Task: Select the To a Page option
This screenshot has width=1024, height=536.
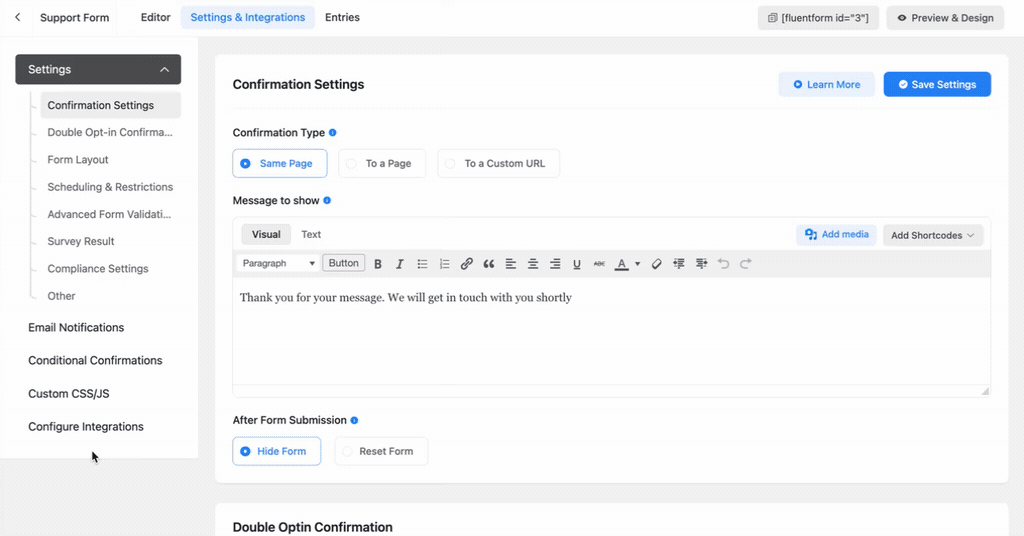Action: tap(382, 163)
